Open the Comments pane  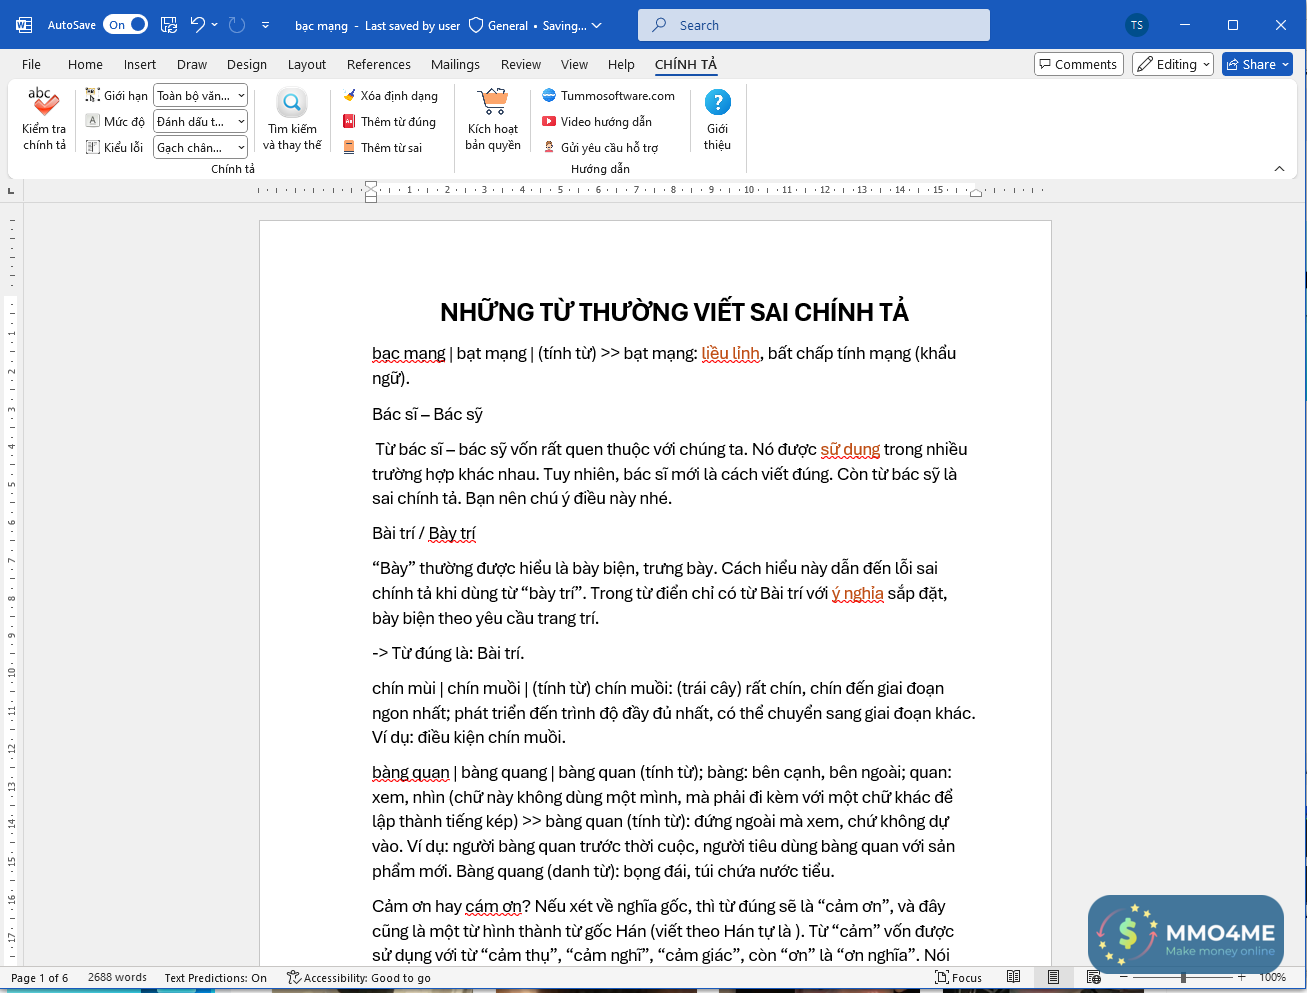click(x=1077, y=64)
